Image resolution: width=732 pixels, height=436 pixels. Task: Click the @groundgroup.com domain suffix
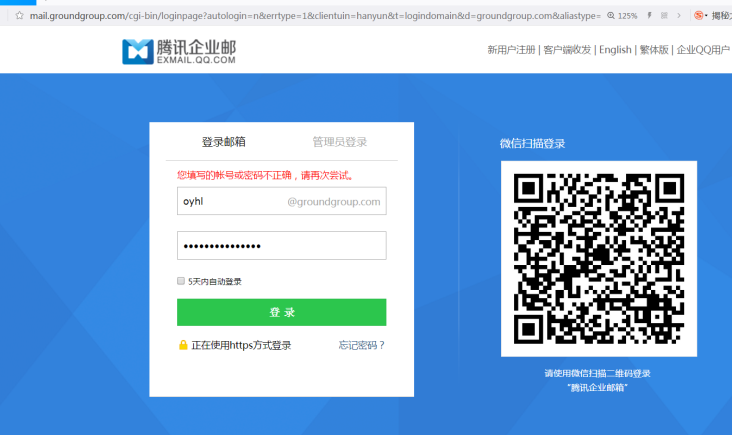point(334,202)
